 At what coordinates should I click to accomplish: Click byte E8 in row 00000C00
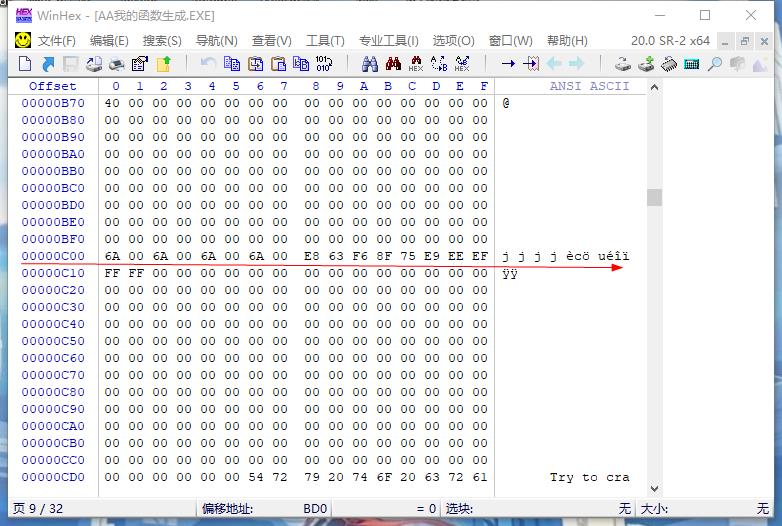click(312, 256)
